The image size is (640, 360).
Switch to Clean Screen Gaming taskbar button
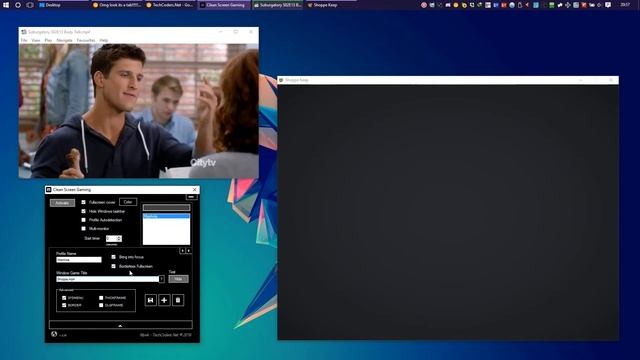click(224, 5)
